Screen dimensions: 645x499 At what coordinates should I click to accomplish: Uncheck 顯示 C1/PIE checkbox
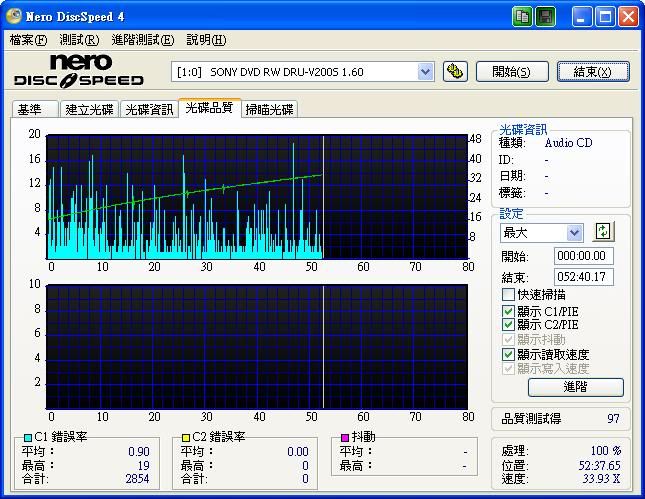(x=508, y=311)
